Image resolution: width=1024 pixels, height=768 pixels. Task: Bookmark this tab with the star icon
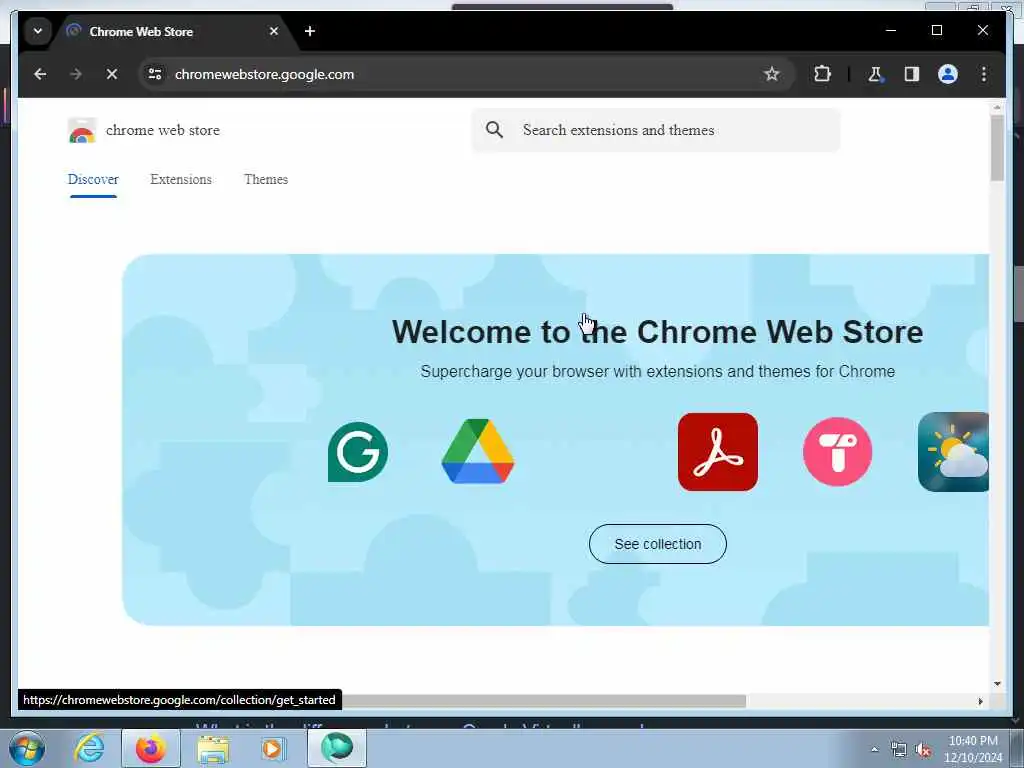[772, 74]
